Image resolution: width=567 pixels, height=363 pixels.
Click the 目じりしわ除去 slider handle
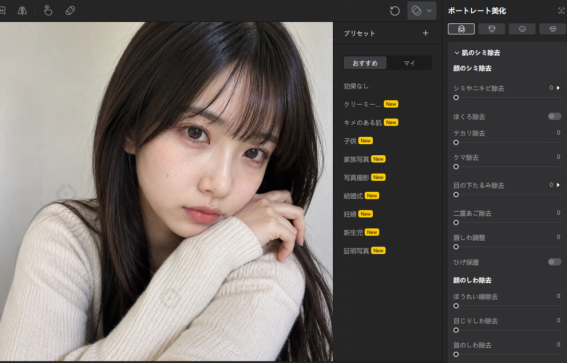coord(456,330)
